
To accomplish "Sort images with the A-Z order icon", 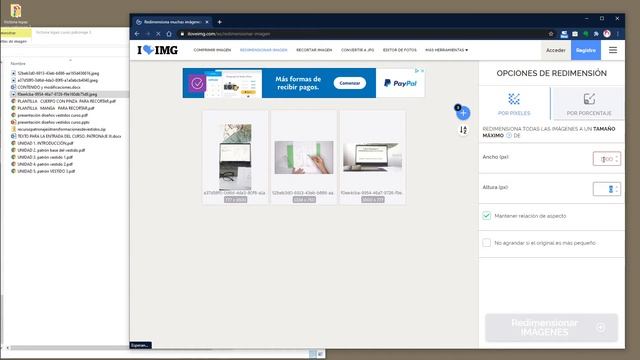I will pyautogui.click(x=463, y=130).
